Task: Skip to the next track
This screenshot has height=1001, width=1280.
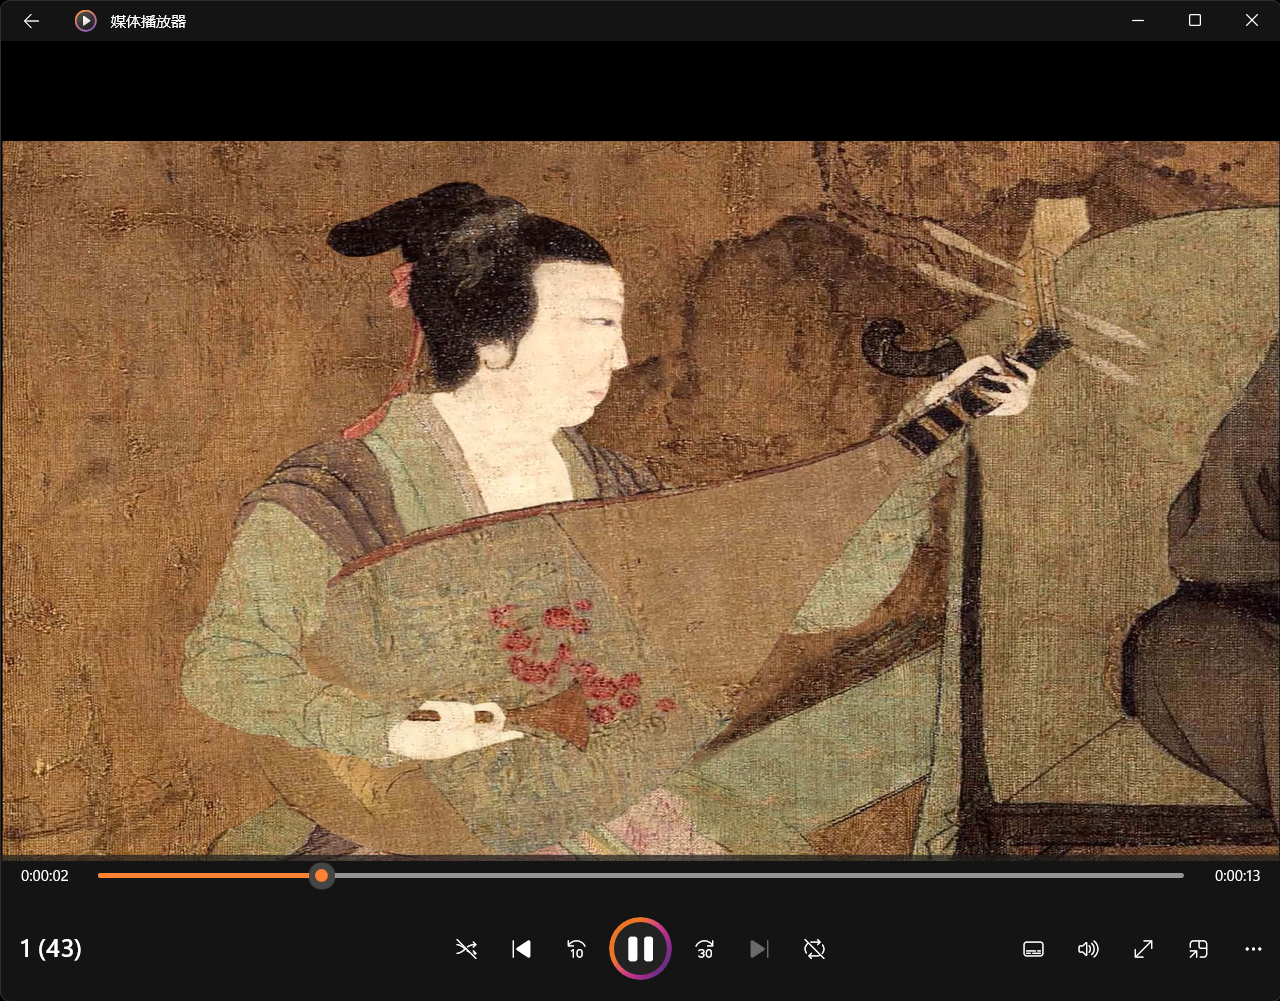Action: click(x=760, y=949)
